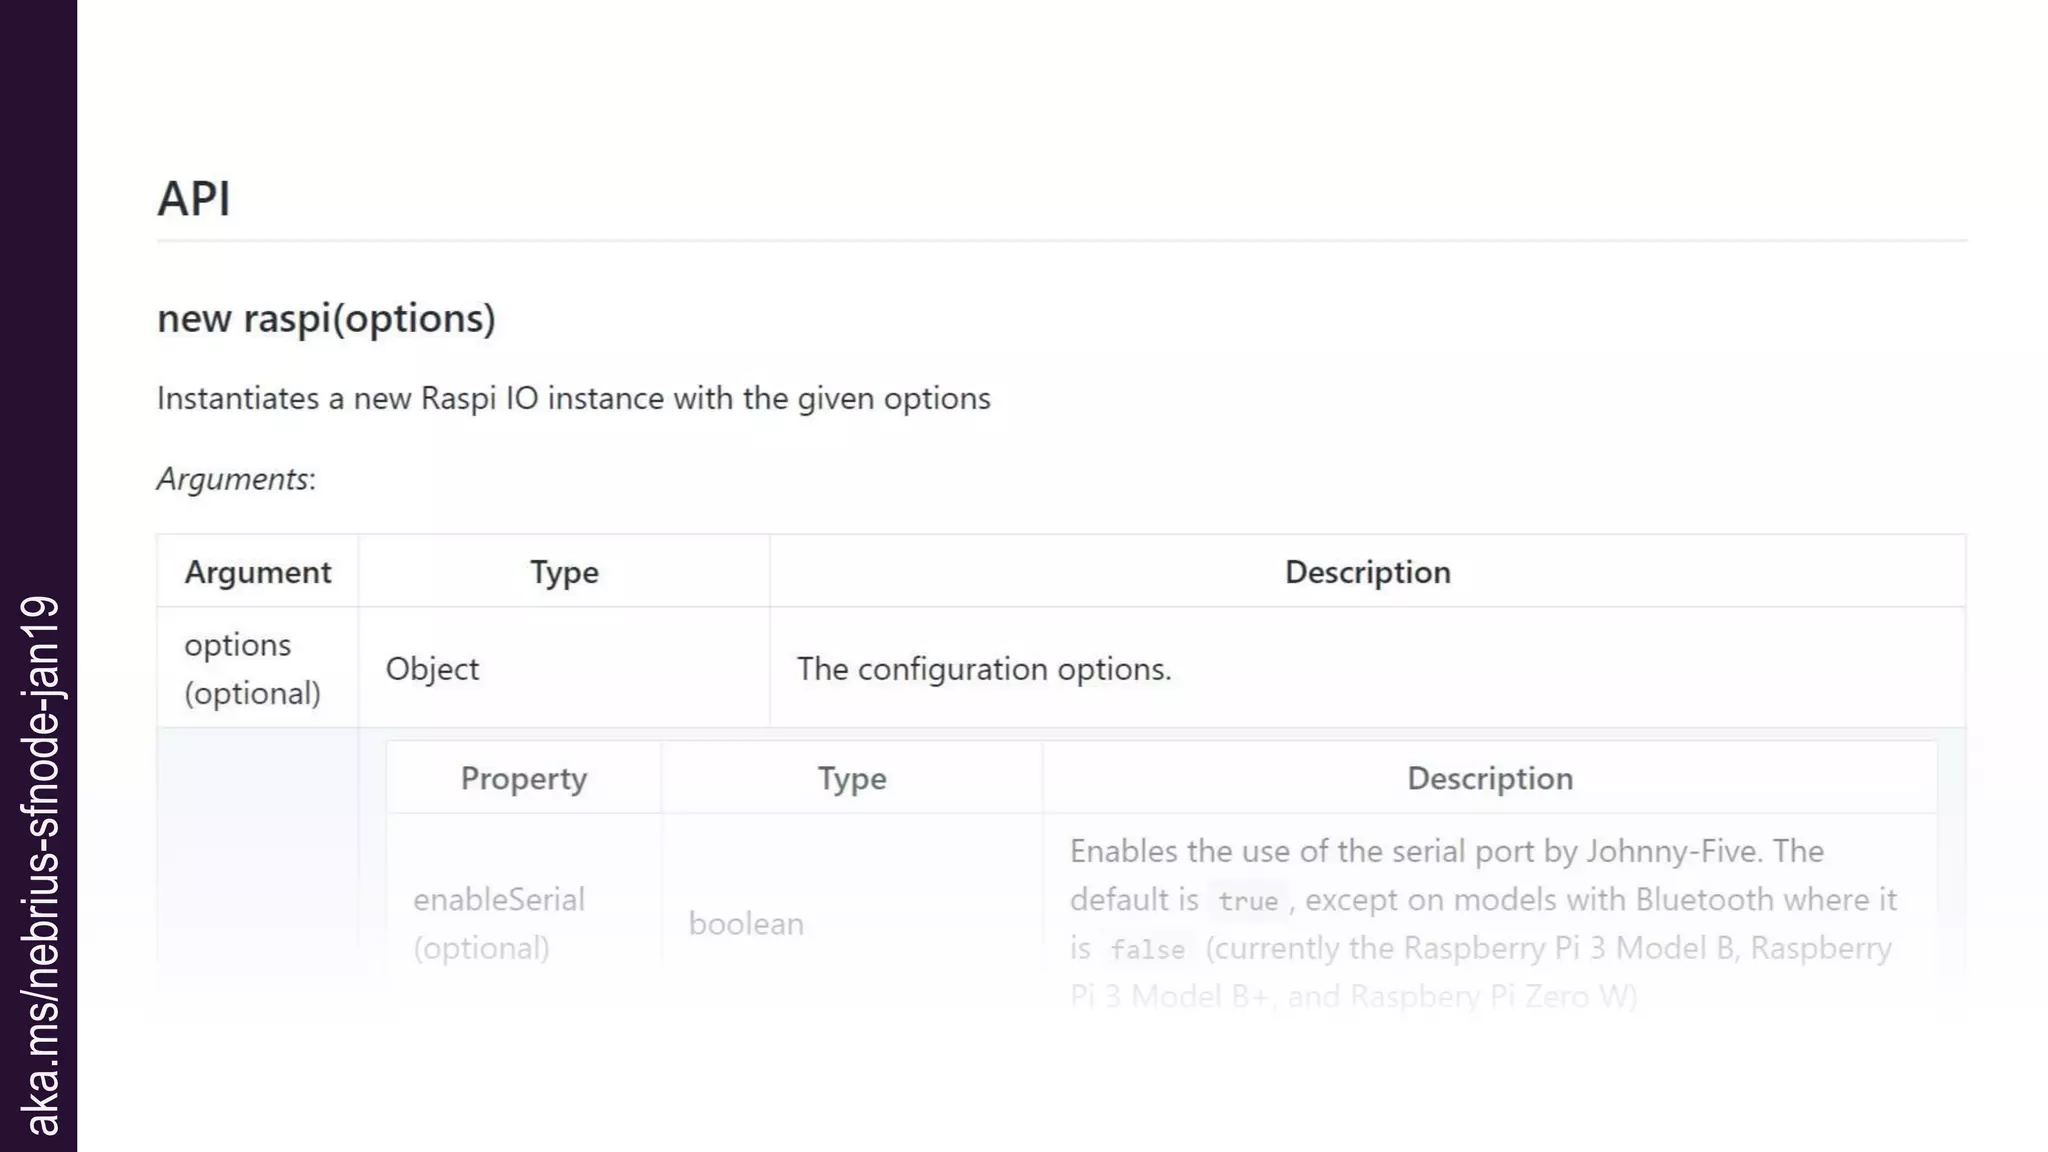This screenshot has width=2048, height=1152.
Task: Click the "Argument" column header
Action: 257,572
